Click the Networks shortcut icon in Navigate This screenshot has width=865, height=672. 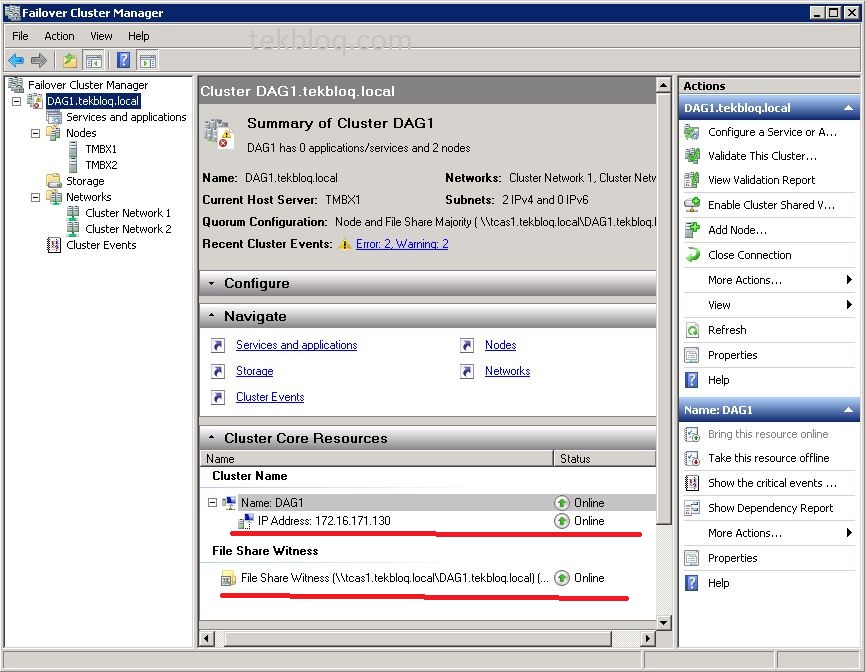click(x=467, y=371)
